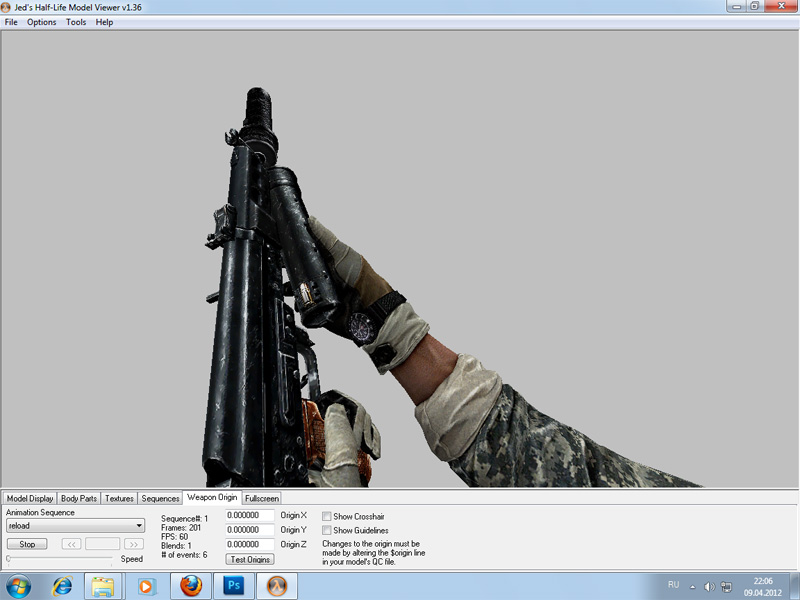Select the Weapon Origin tab
The image size is (800, 600).
(212, 497)
